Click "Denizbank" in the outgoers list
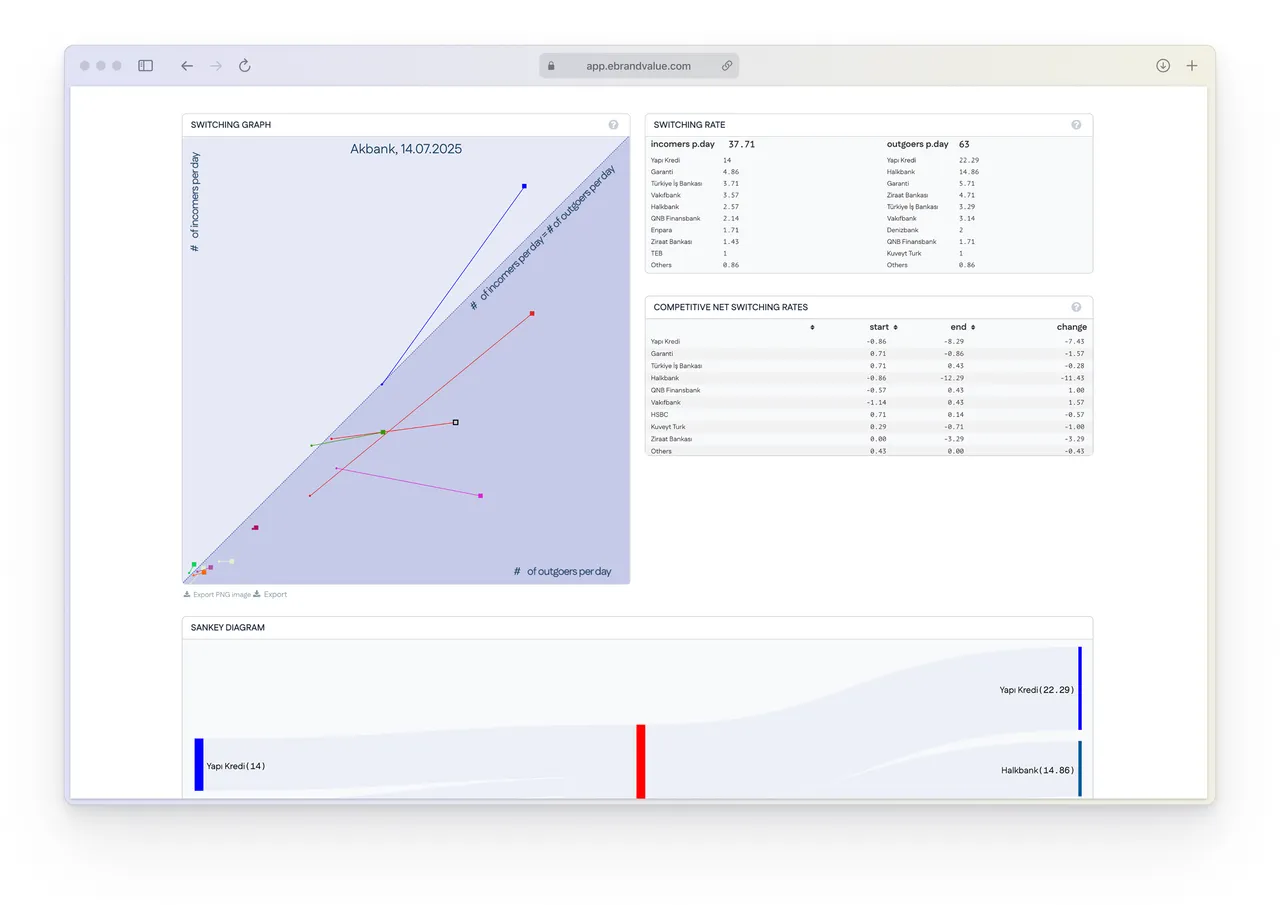 (x=903, y=230)
